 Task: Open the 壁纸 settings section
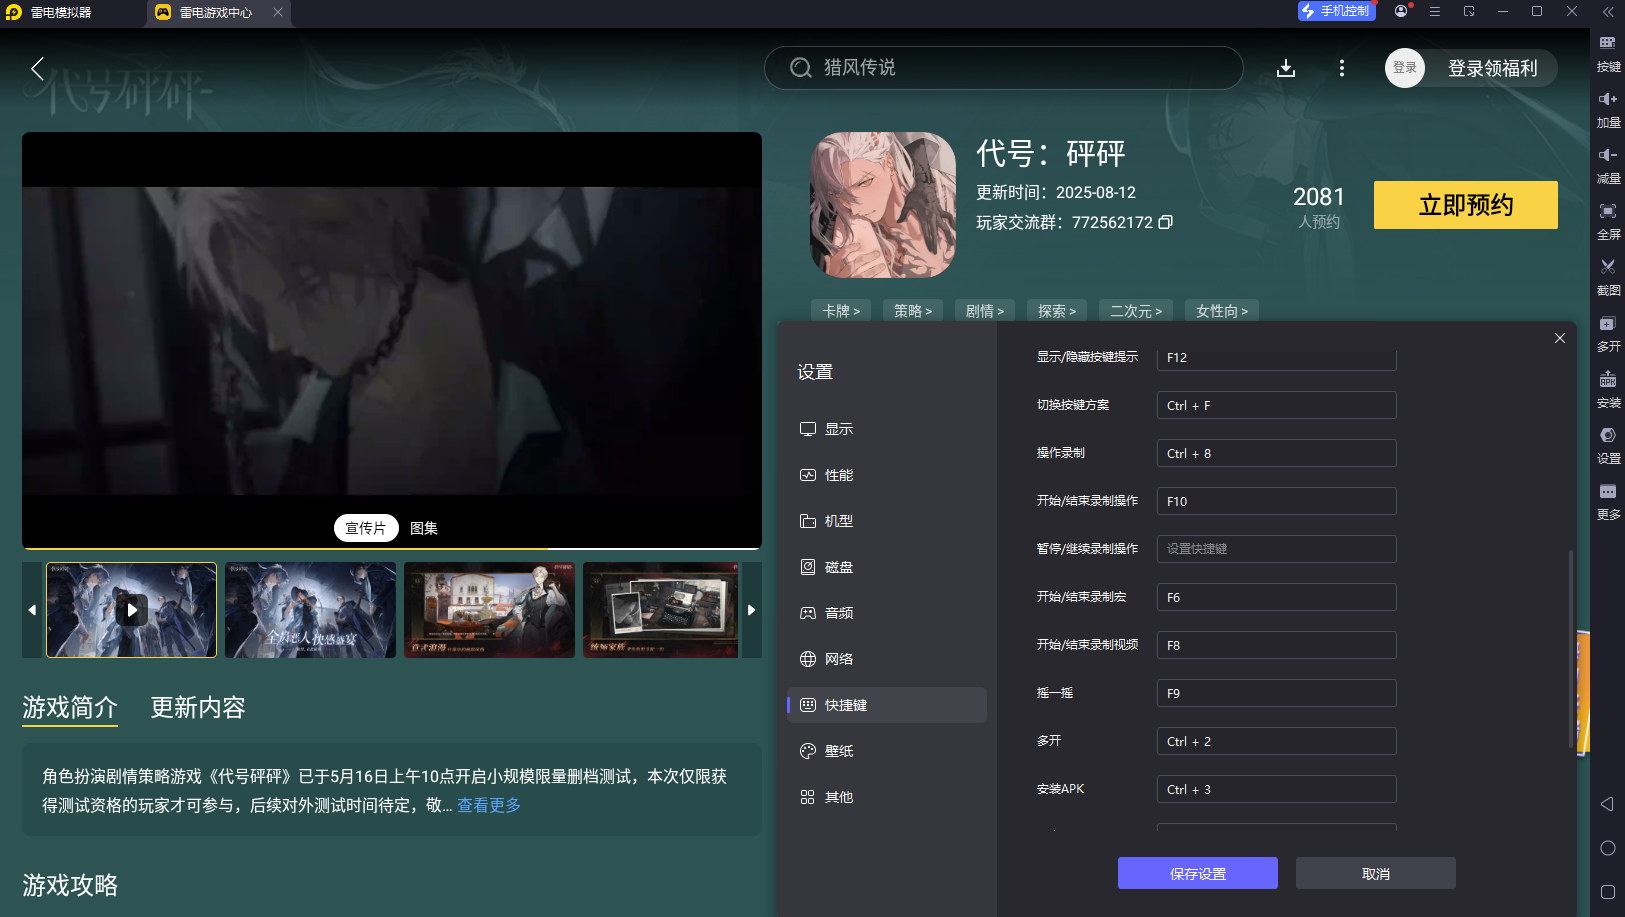[x=887, y=751]
